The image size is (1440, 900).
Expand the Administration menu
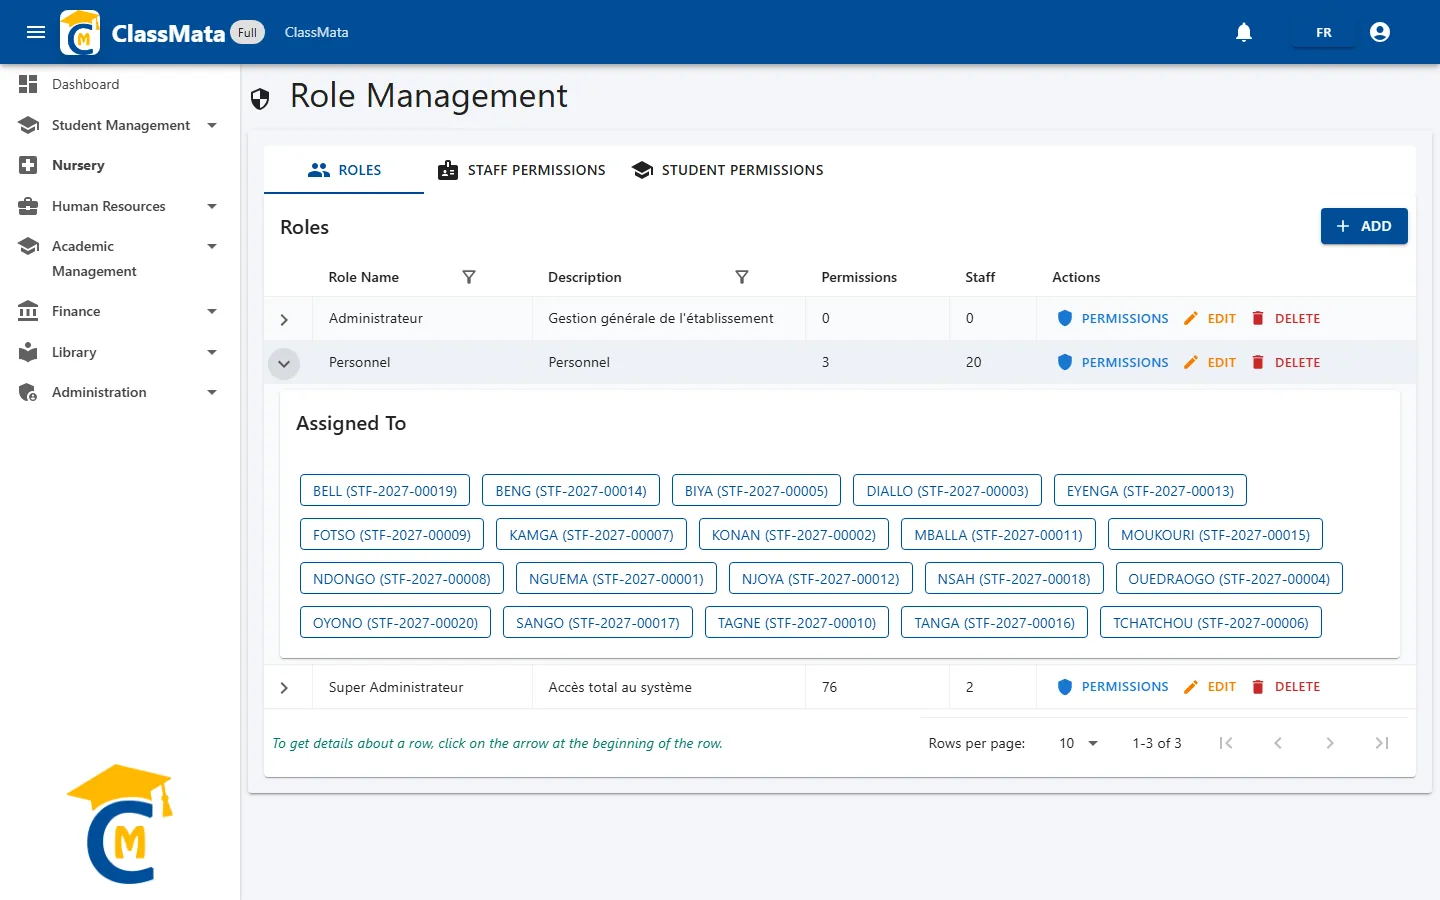[120, 392]
